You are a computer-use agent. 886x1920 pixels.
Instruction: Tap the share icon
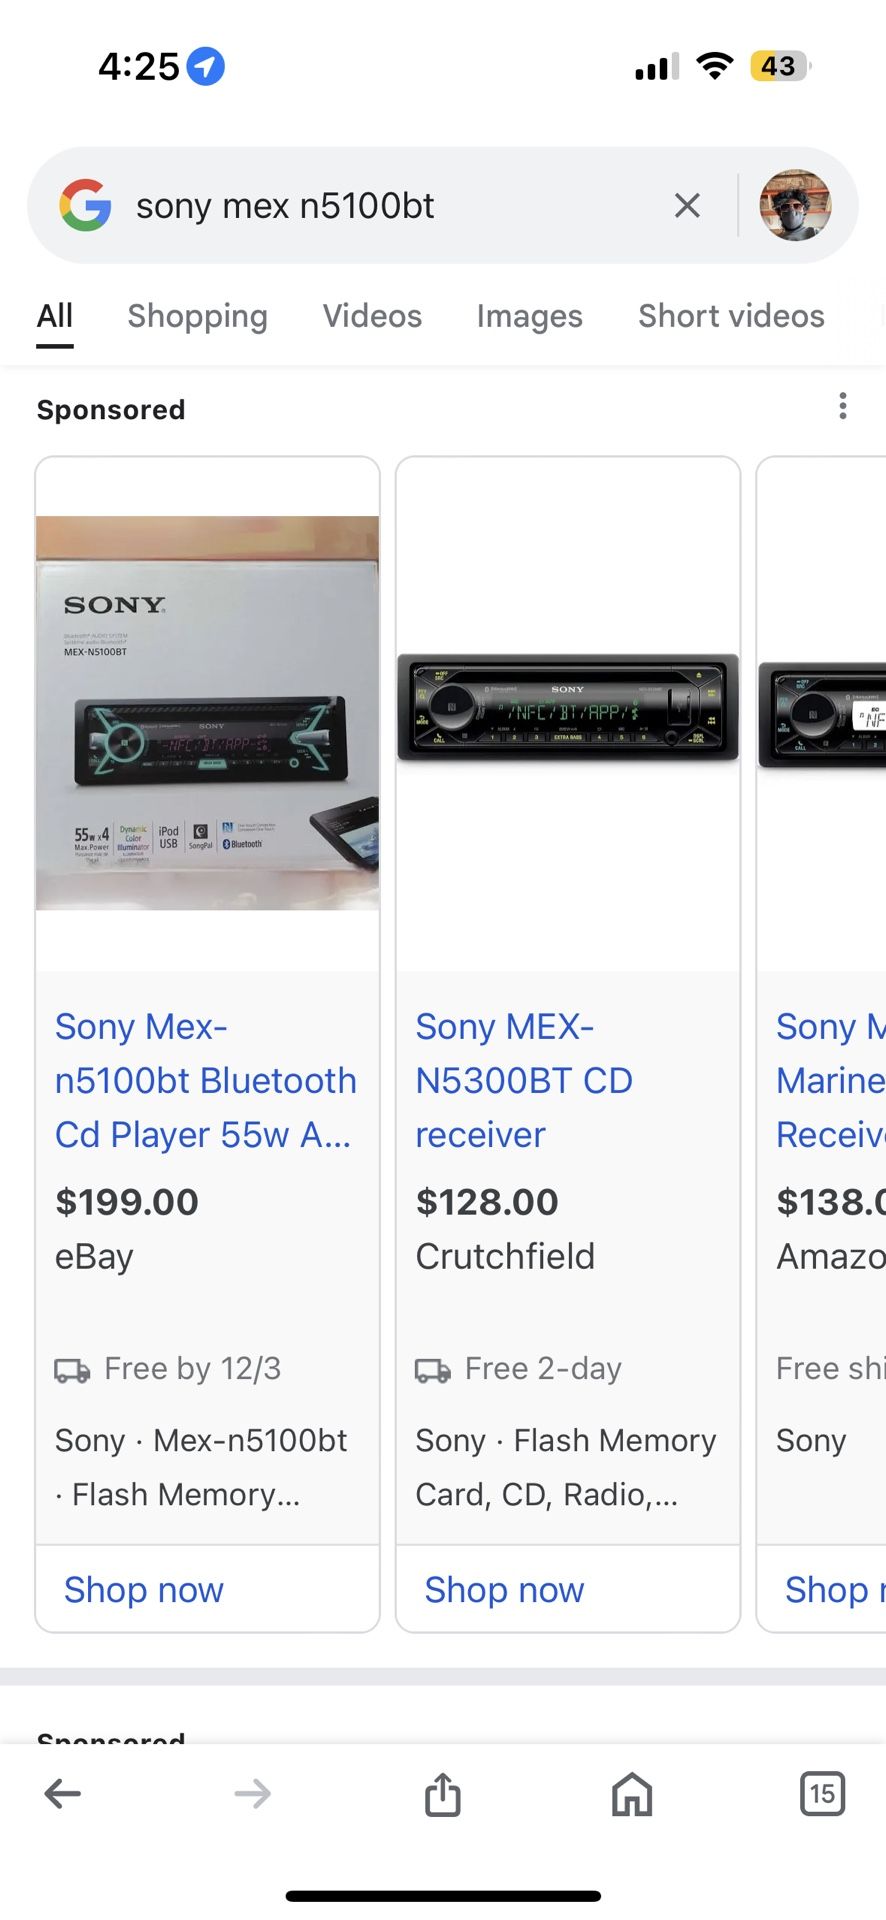point(443,1794)
